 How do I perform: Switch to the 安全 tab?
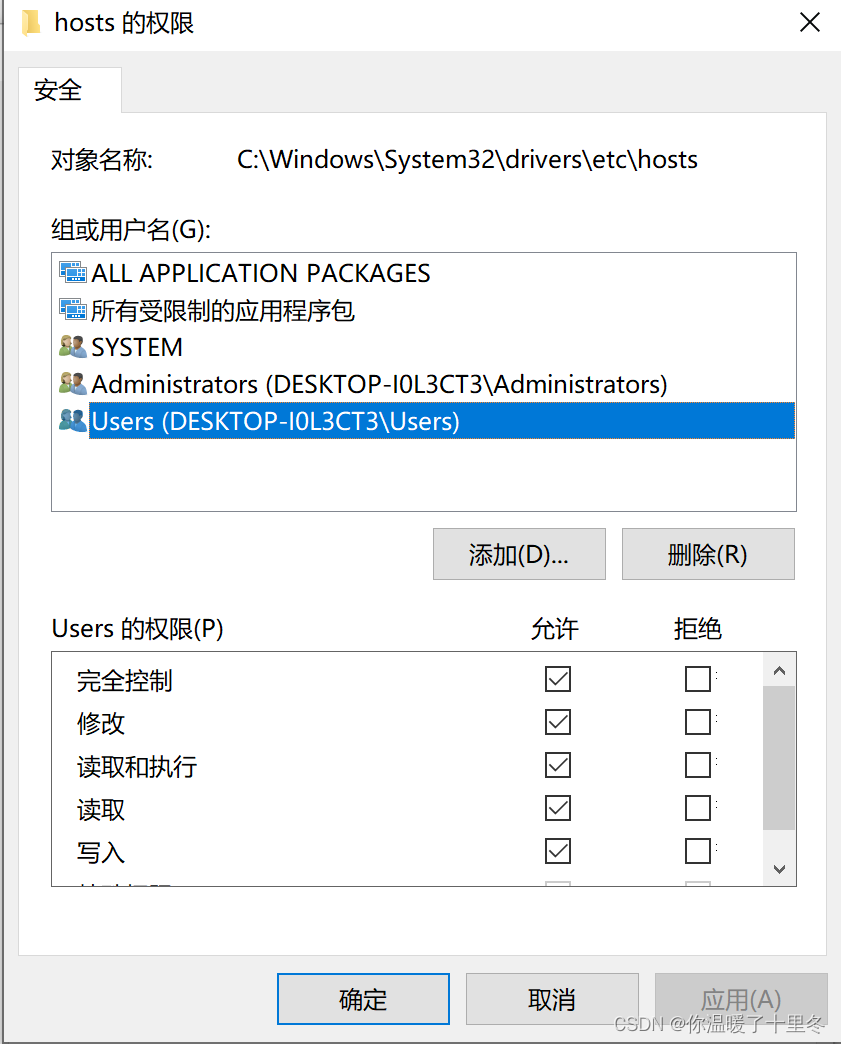coord(57,90)
